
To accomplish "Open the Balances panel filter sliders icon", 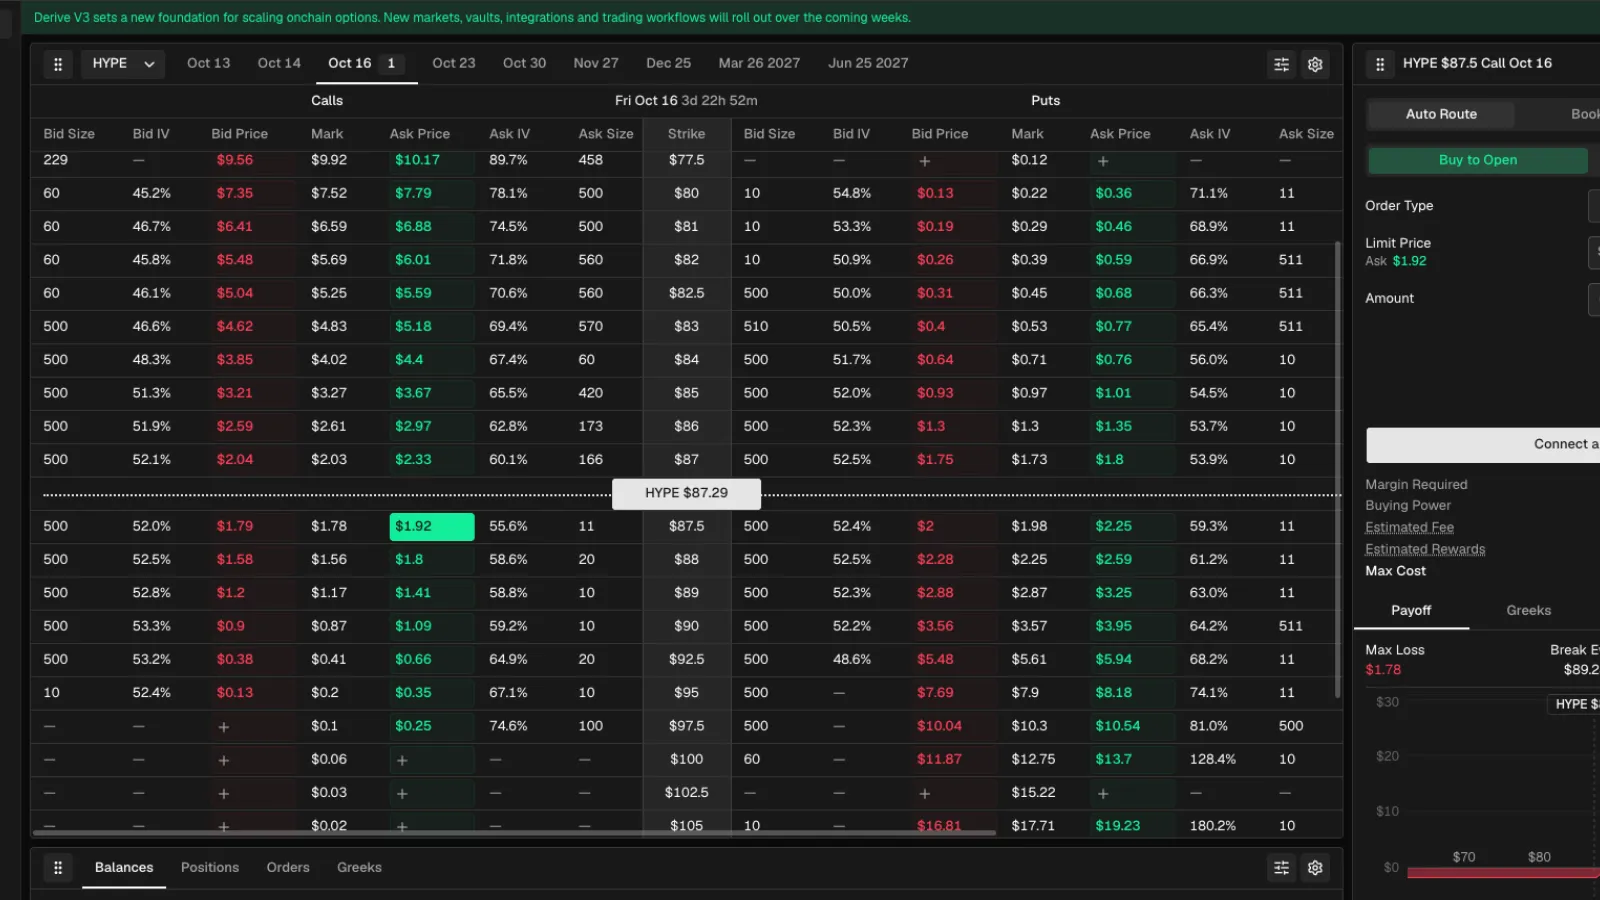I will 1281,868.
